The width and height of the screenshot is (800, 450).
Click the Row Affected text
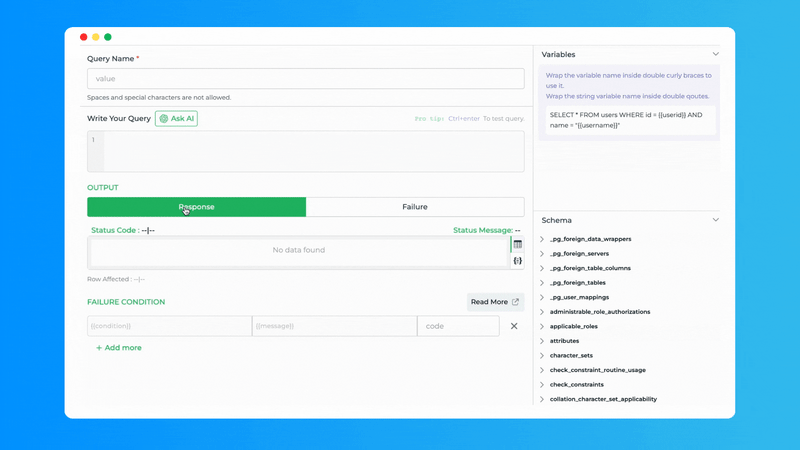[x=116, y=279]
